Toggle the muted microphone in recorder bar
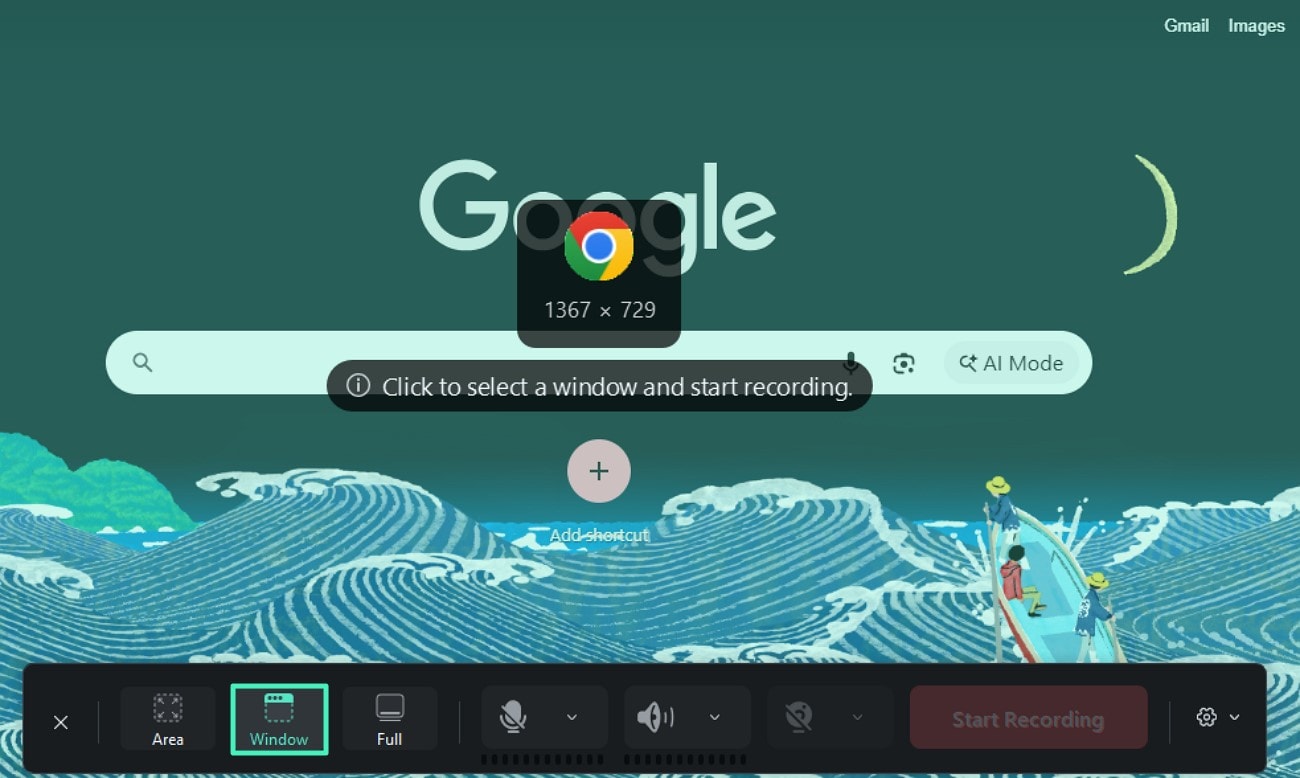 tap(513, 716)
